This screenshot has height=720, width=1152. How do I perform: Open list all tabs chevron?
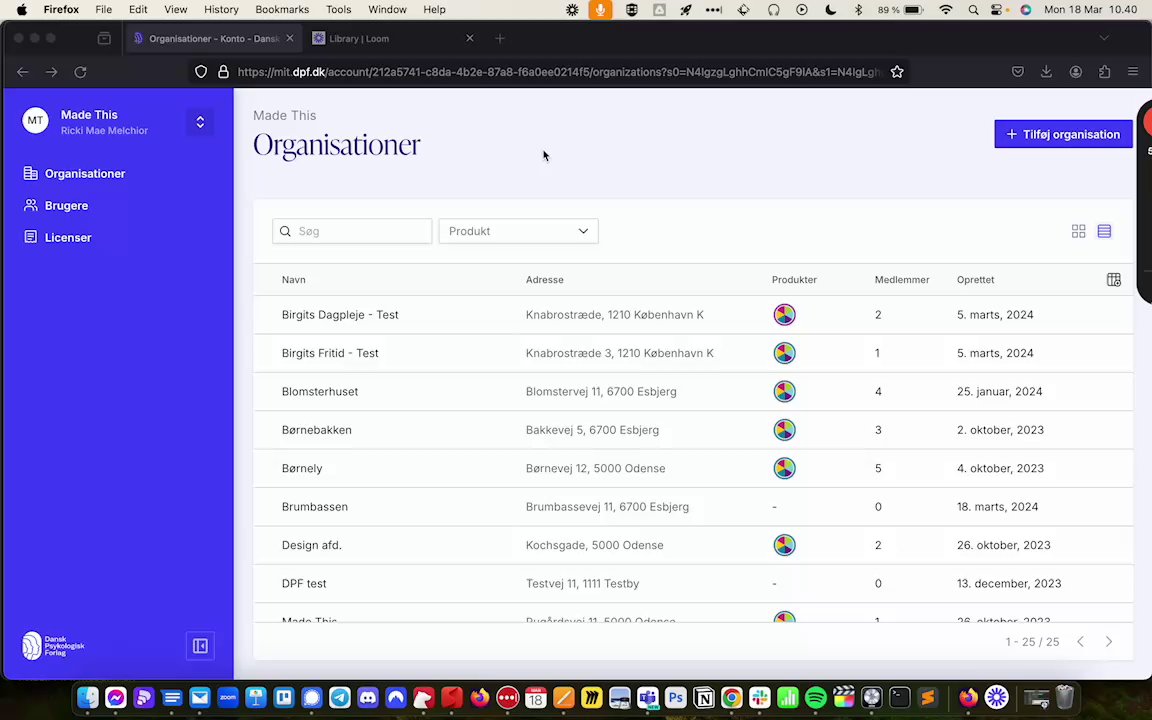click(1104, 38)
